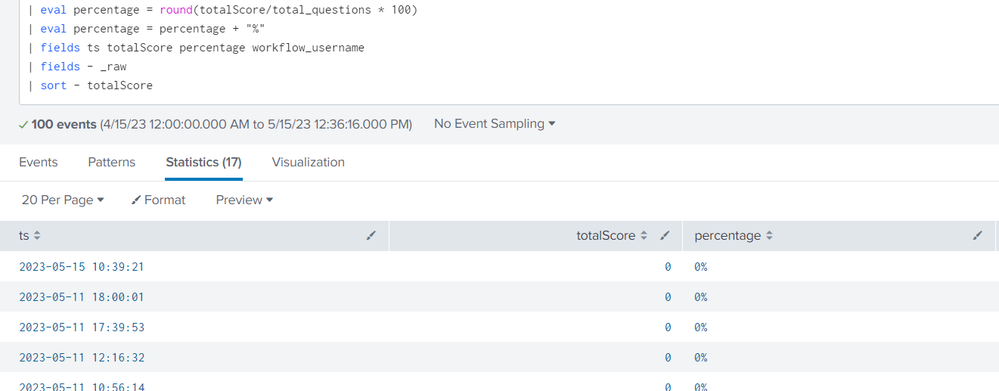Viewport: 999px width, 391px height.
Task: Click totalScore value in 17:39:53 row
Action: (x=668, y=327)
